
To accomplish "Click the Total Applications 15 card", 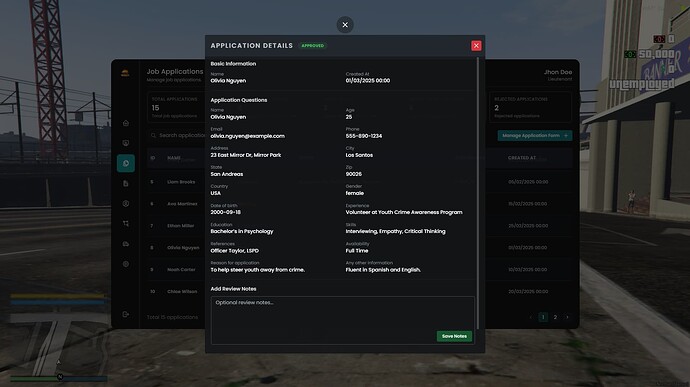I will point(176,107).
